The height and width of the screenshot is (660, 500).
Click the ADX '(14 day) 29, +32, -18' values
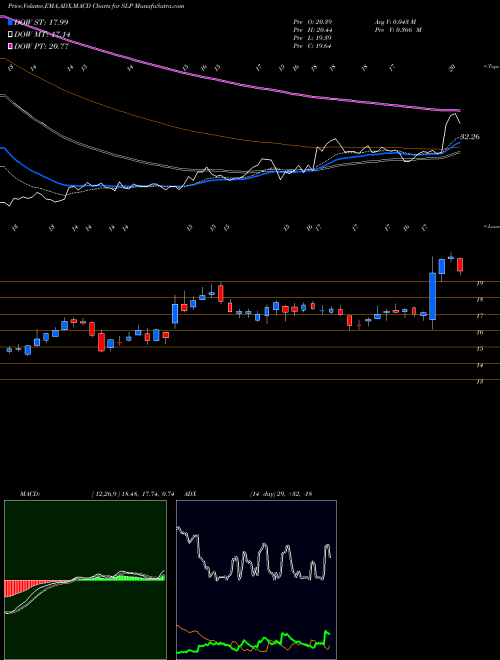[x=280, y=494]
